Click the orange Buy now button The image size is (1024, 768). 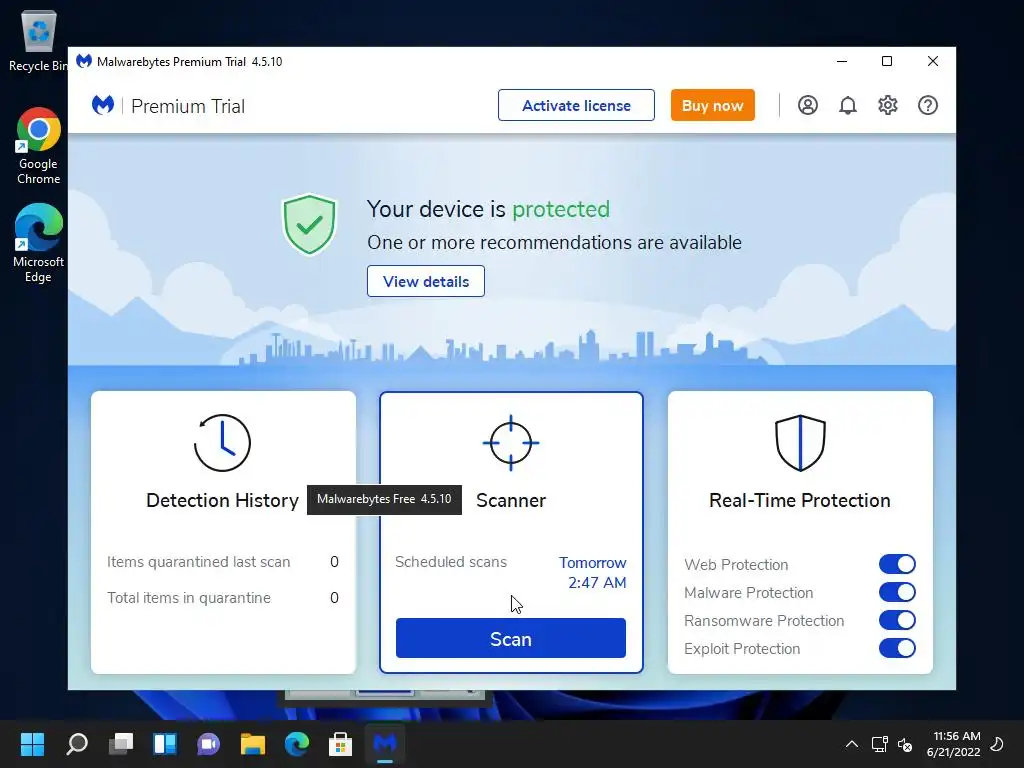click(712, 105)
